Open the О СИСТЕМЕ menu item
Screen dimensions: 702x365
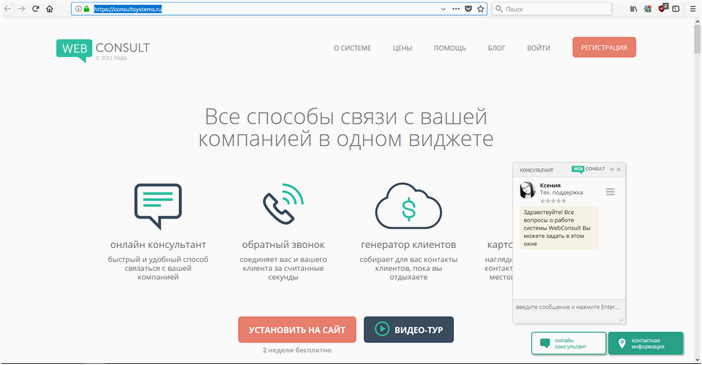352,48
